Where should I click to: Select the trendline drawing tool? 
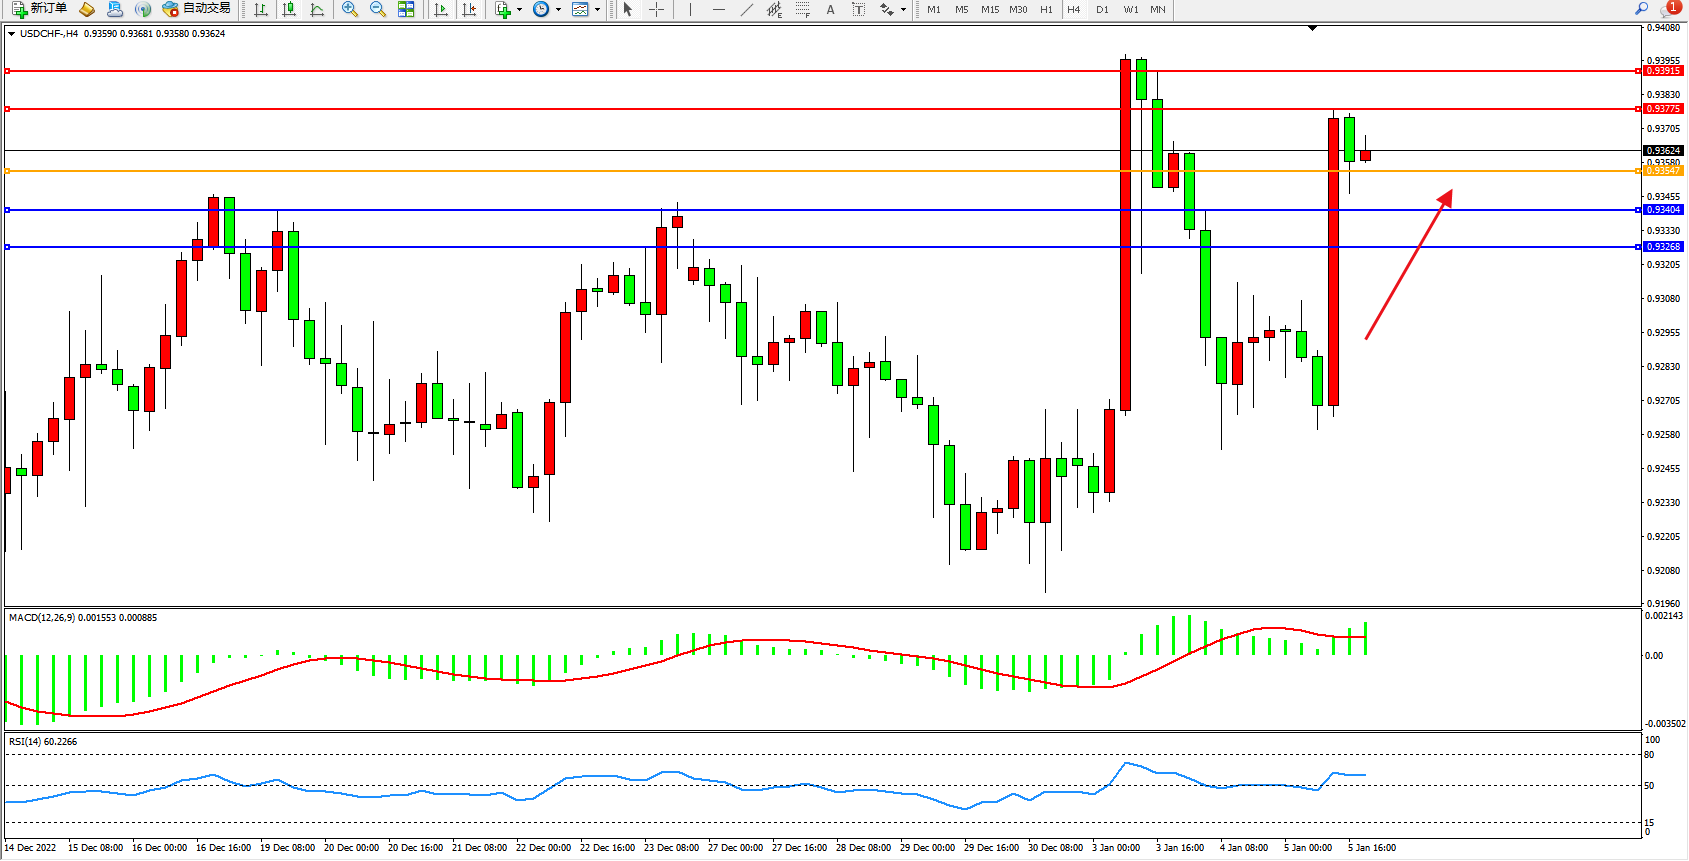click(746, 9)
